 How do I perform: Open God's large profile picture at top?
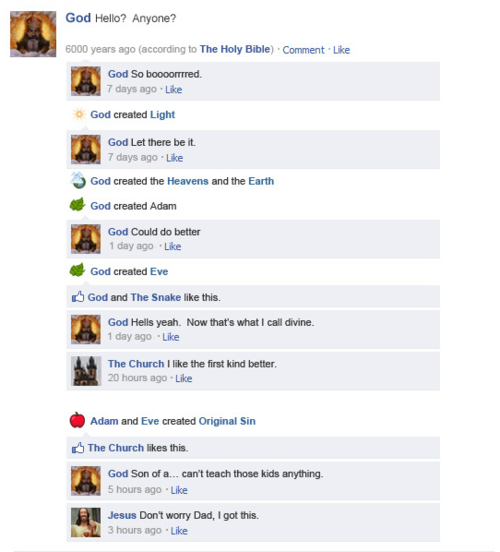click(x=33, y=34)
